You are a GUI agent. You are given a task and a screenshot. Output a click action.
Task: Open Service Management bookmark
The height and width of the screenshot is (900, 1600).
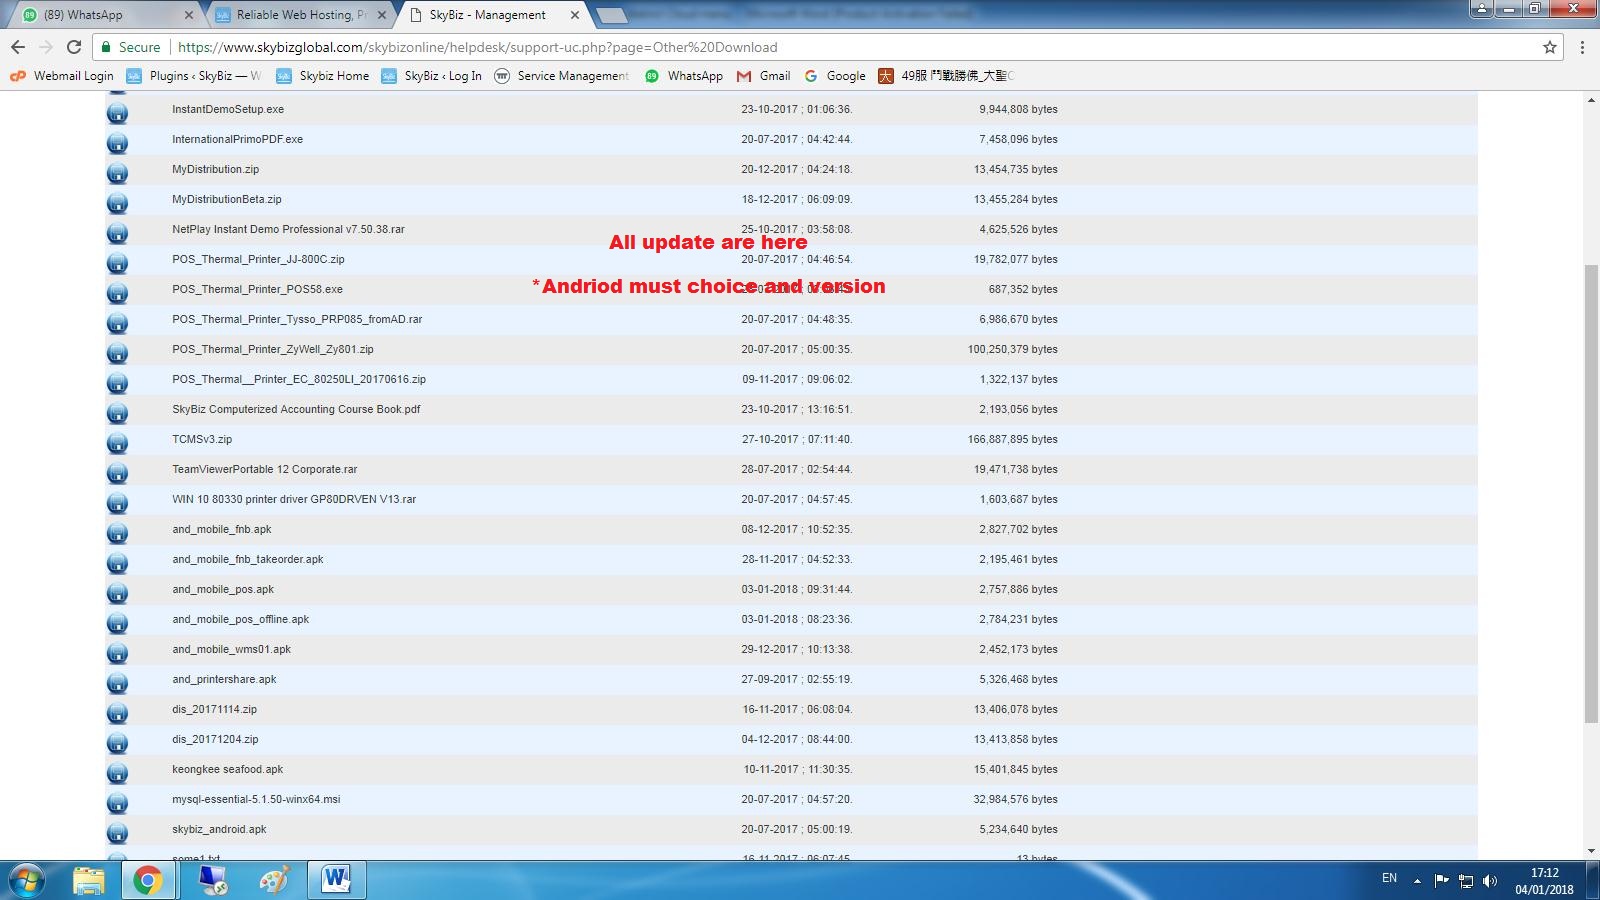pyautogui.click(x=562, y=76)
